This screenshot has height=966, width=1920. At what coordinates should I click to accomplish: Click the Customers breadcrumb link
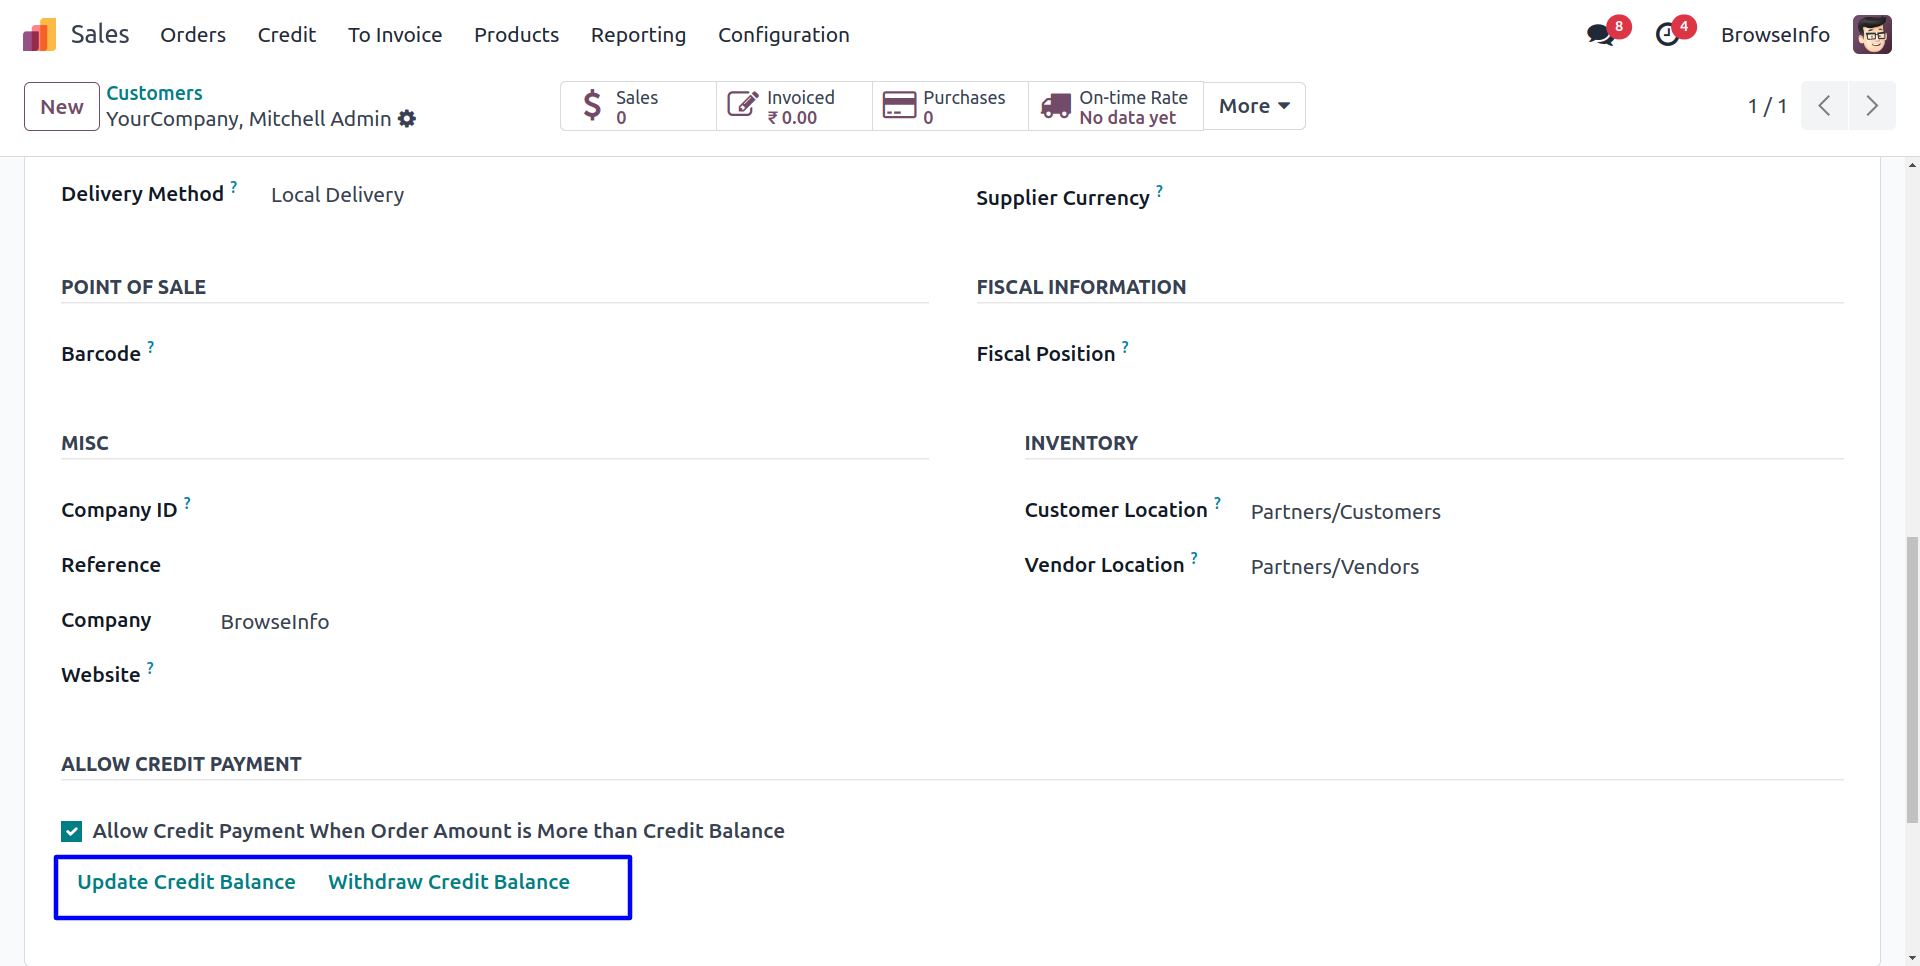[x=154, y=93]
